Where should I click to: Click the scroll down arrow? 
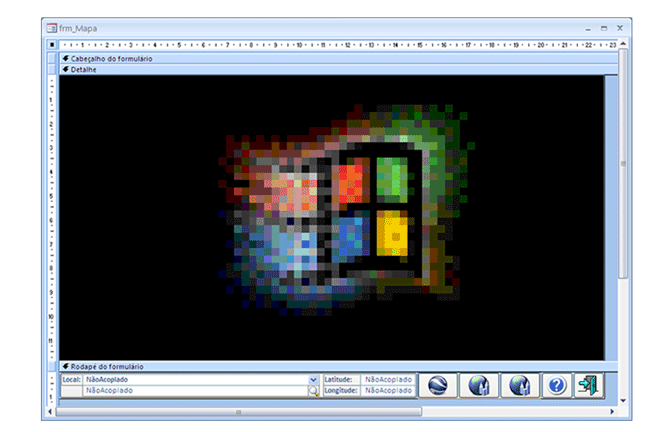pyautogui.click(x=623, y=400)
